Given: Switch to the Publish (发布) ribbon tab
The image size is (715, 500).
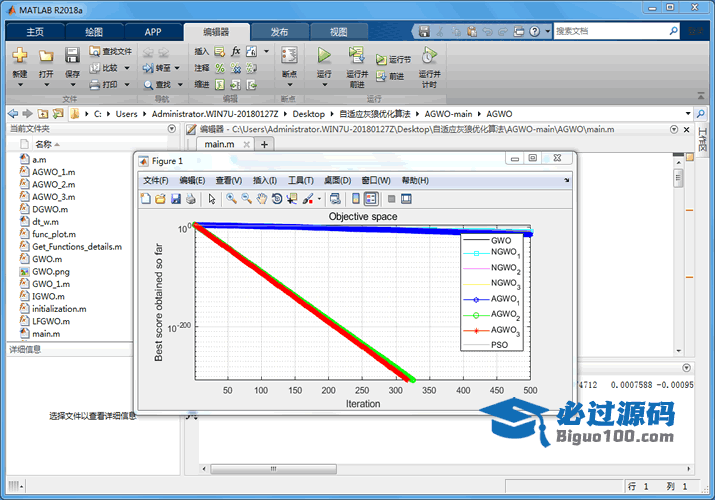Looking at the screenshot, I should coord(279,32).
